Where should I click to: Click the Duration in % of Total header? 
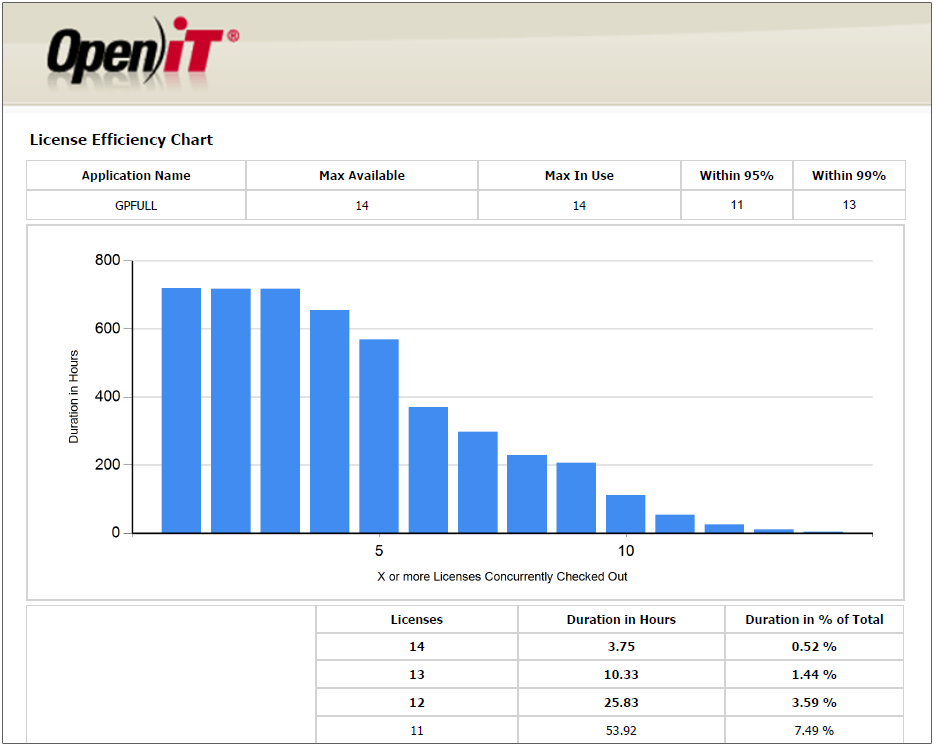point(814,620)
